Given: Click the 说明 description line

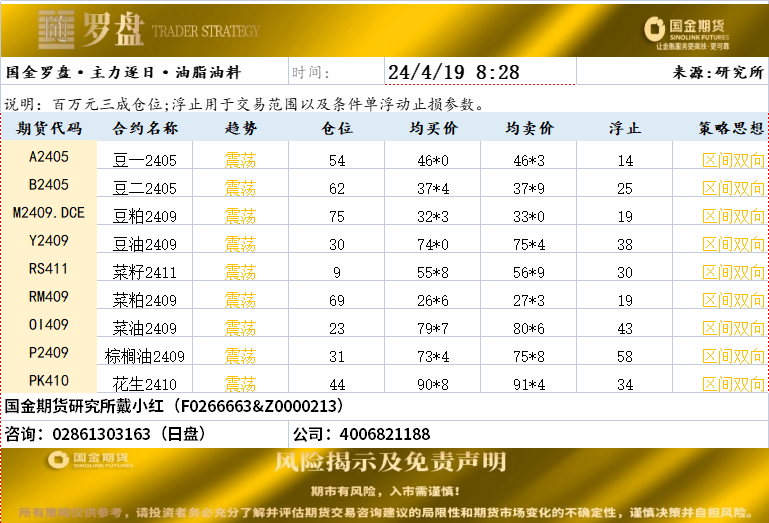Looking at the screenshot, I should click(x=245, y=104).
